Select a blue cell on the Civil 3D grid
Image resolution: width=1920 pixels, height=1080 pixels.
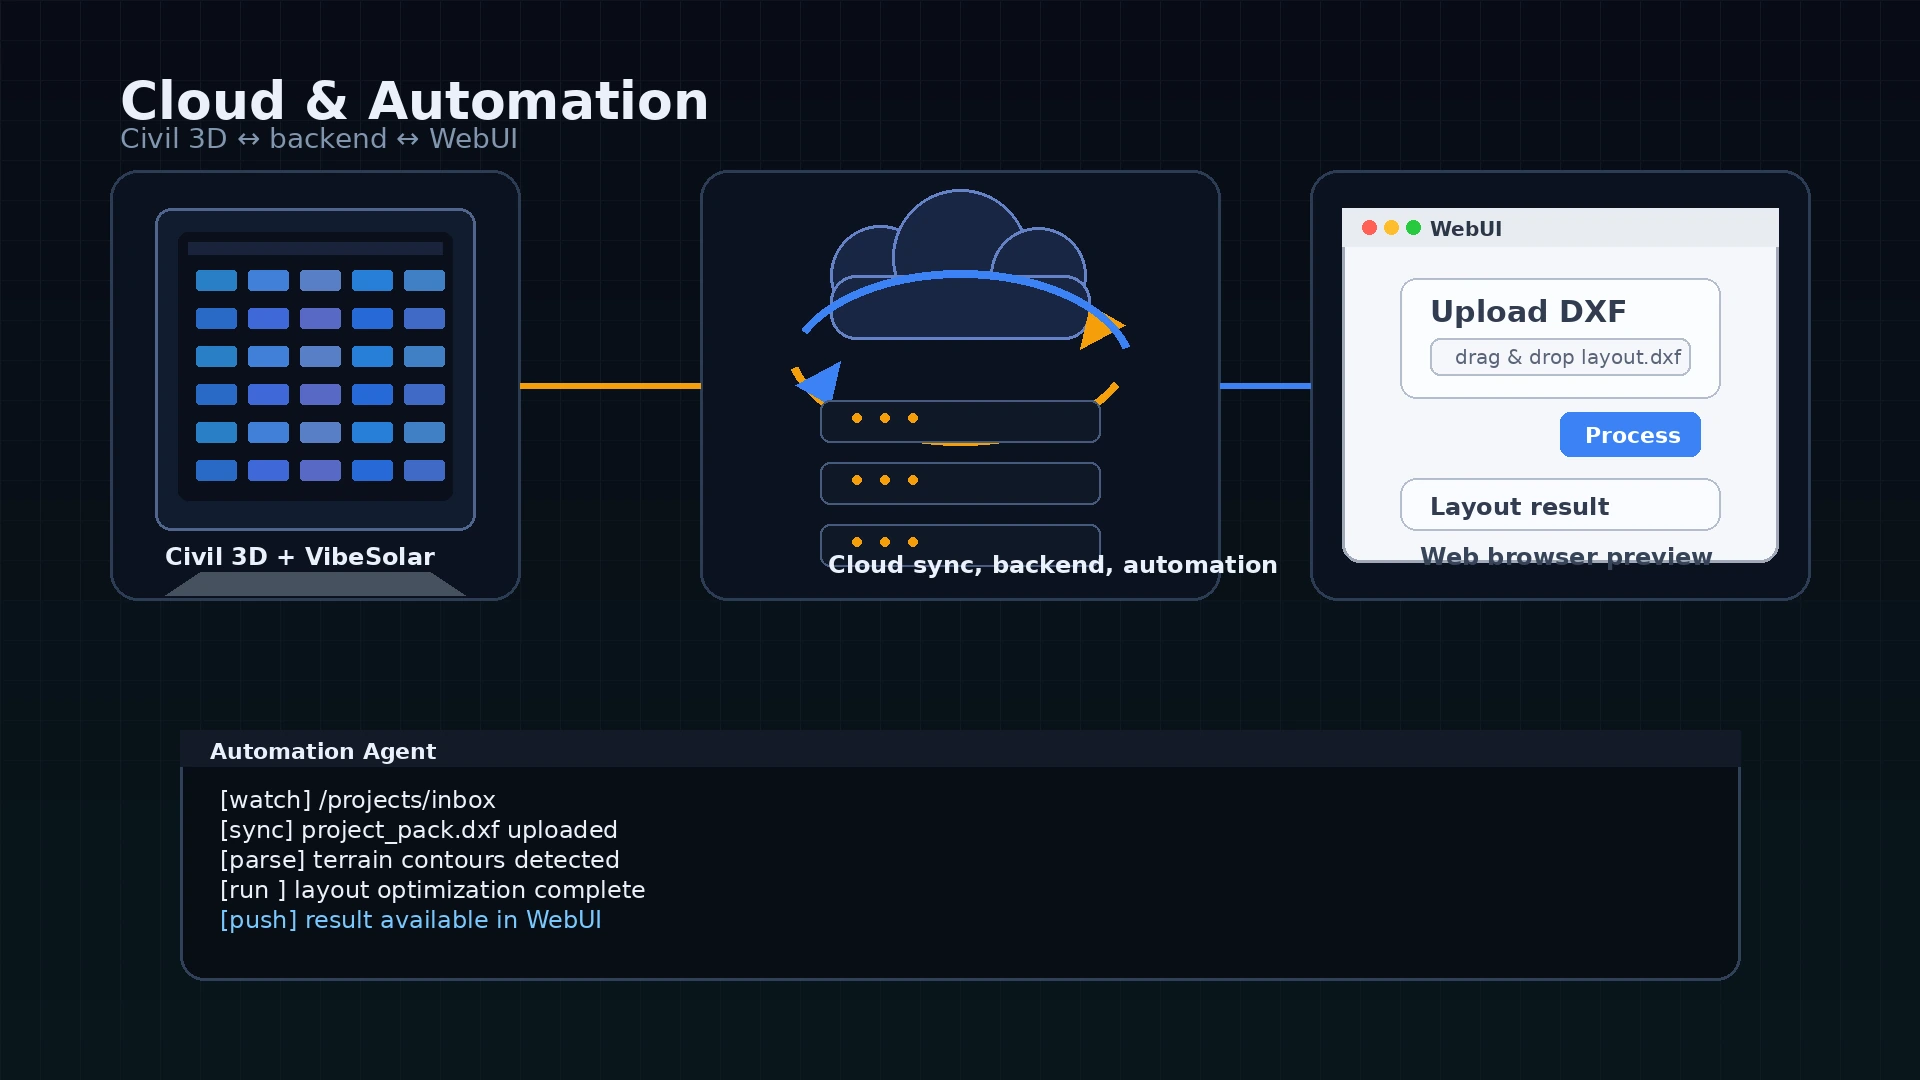[x=216, y=281]
